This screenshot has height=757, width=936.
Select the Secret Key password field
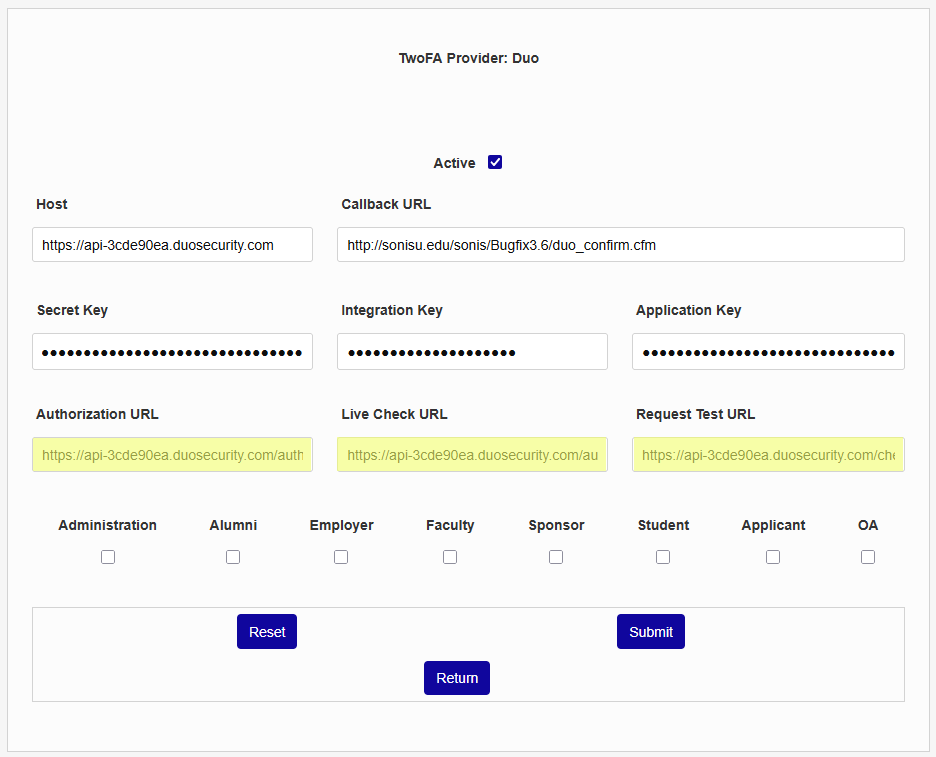[172, 352]
